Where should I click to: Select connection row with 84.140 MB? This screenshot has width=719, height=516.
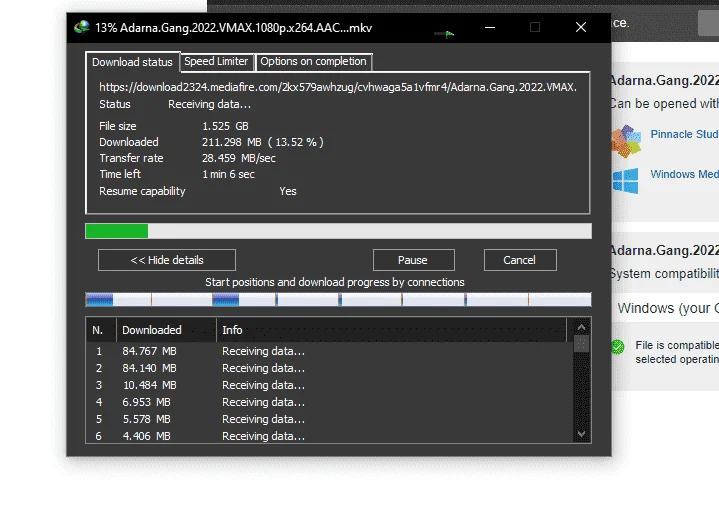tap(329, 368)
